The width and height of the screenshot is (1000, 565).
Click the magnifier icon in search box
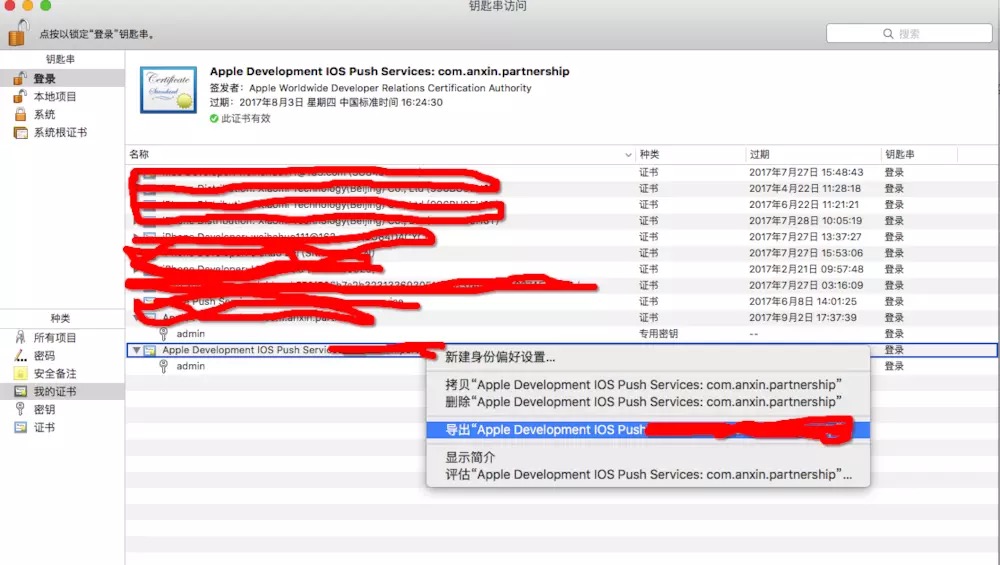coord(888,34)
